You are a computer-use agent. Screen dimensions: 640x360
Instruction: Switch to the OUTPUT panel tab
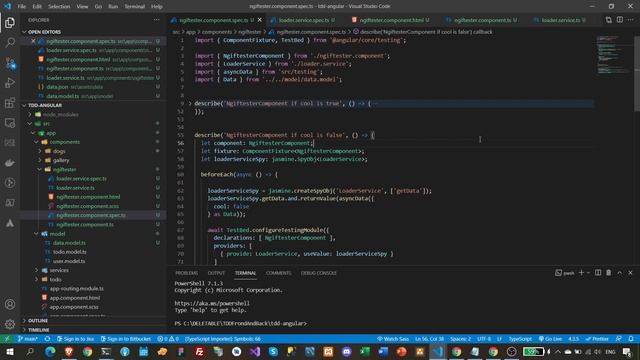(216, 273)
